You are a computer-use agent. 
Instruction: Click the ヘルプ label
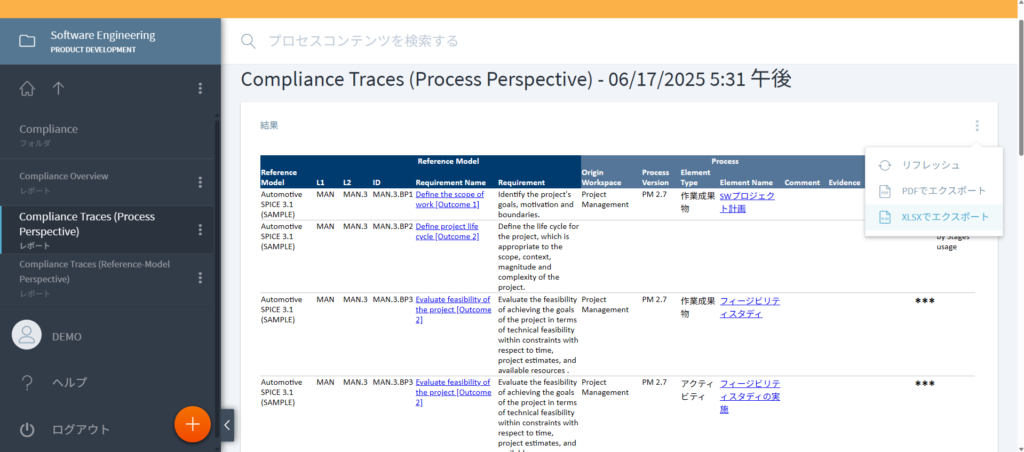(69, 383)
